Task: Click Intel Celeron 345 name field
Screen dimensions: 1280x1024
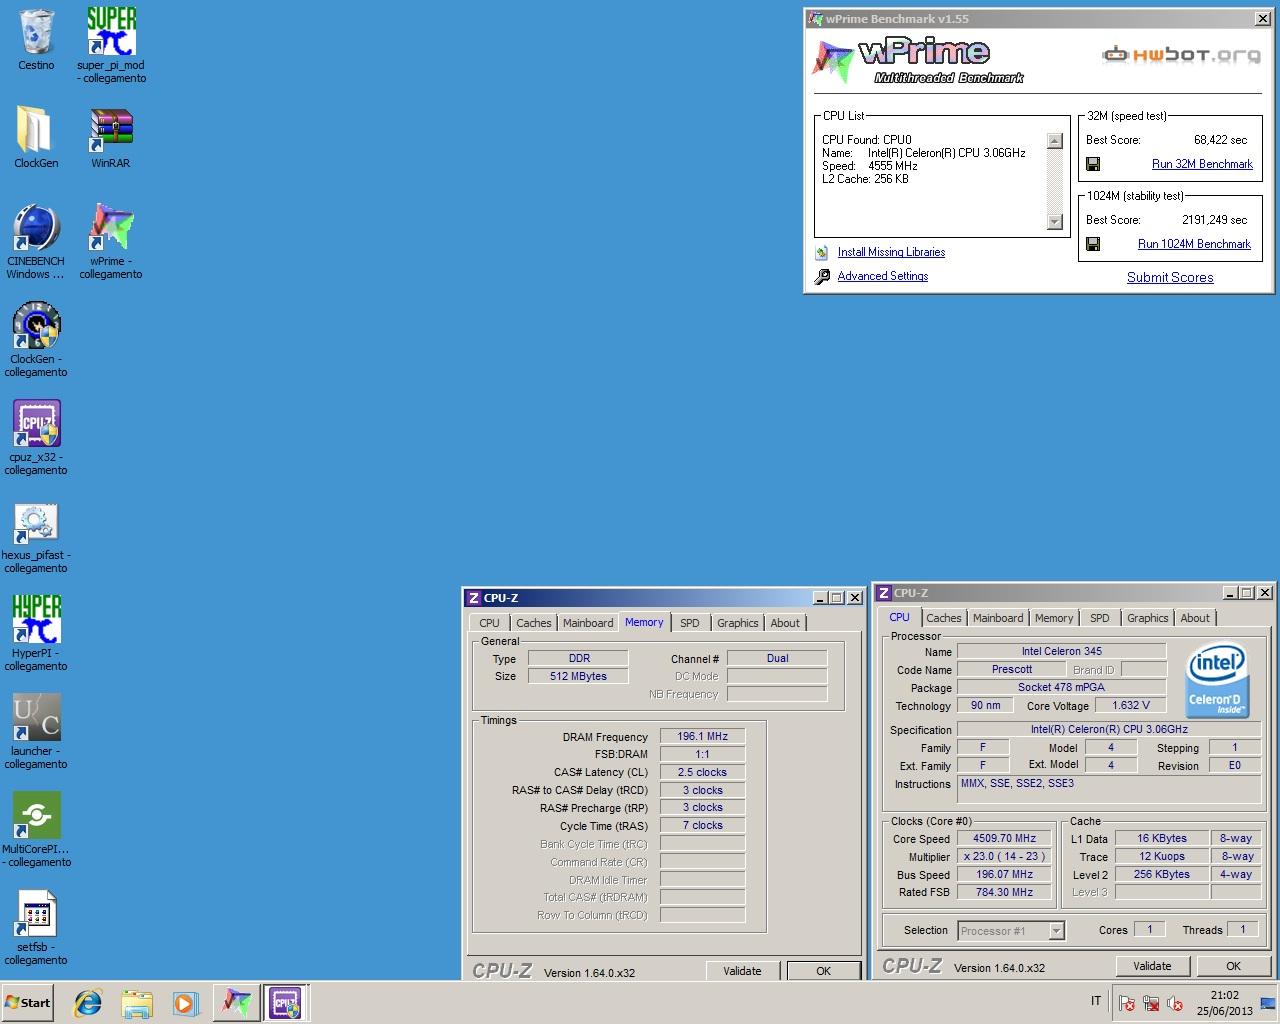Action: click(1061, 652)
